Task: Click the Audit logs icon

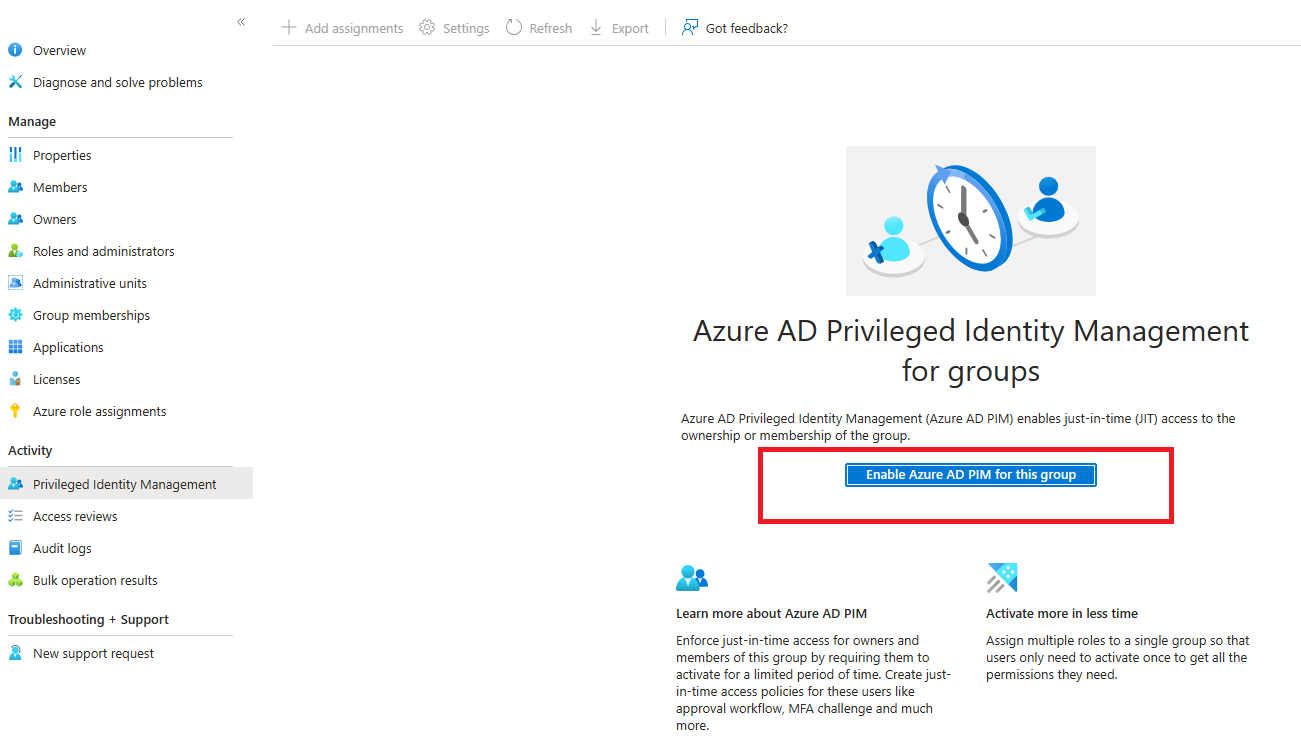Action: (15, 548)
